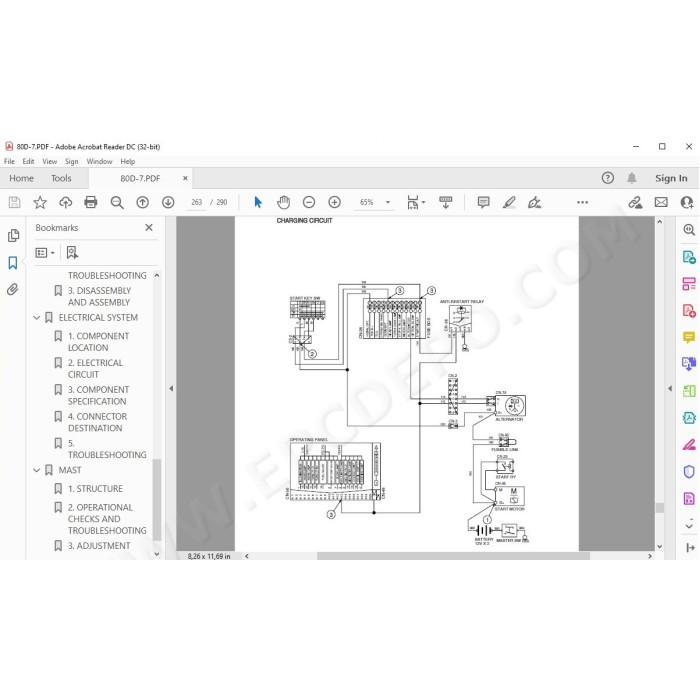
Task: Switch to the Tools tab
Action: 61,178
